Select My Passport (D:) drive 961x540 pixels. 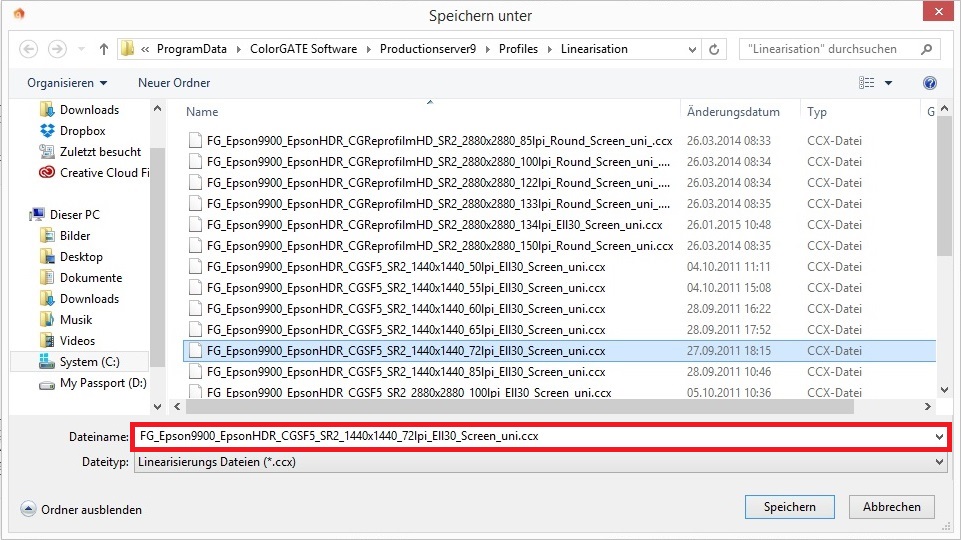coord(102,383)
